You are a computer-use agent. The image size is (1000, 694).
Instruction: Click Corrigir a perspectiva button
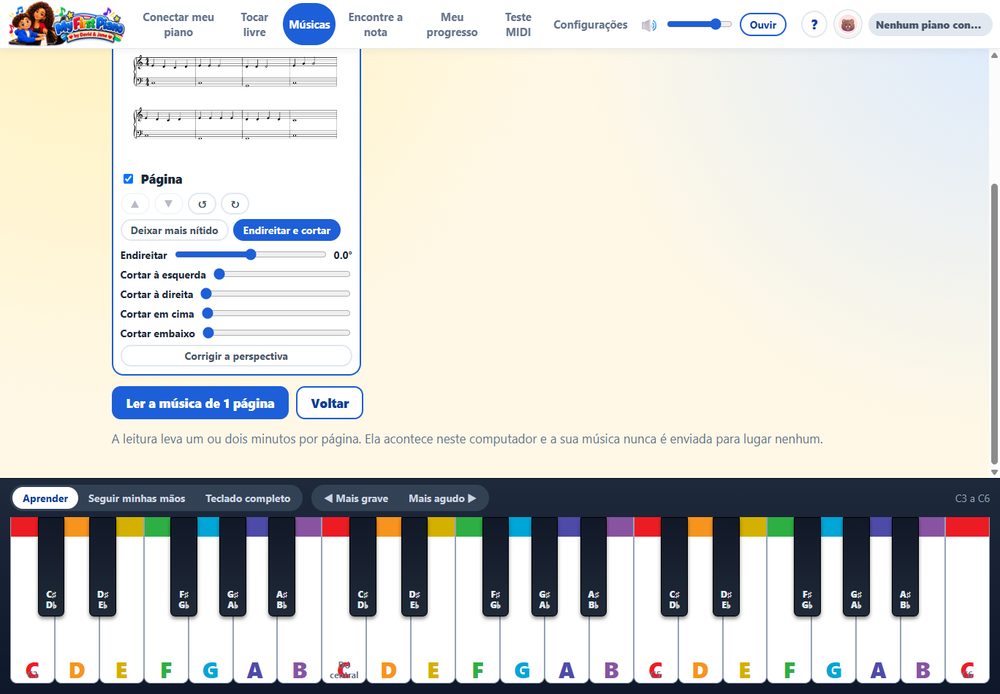click(236, 356)
